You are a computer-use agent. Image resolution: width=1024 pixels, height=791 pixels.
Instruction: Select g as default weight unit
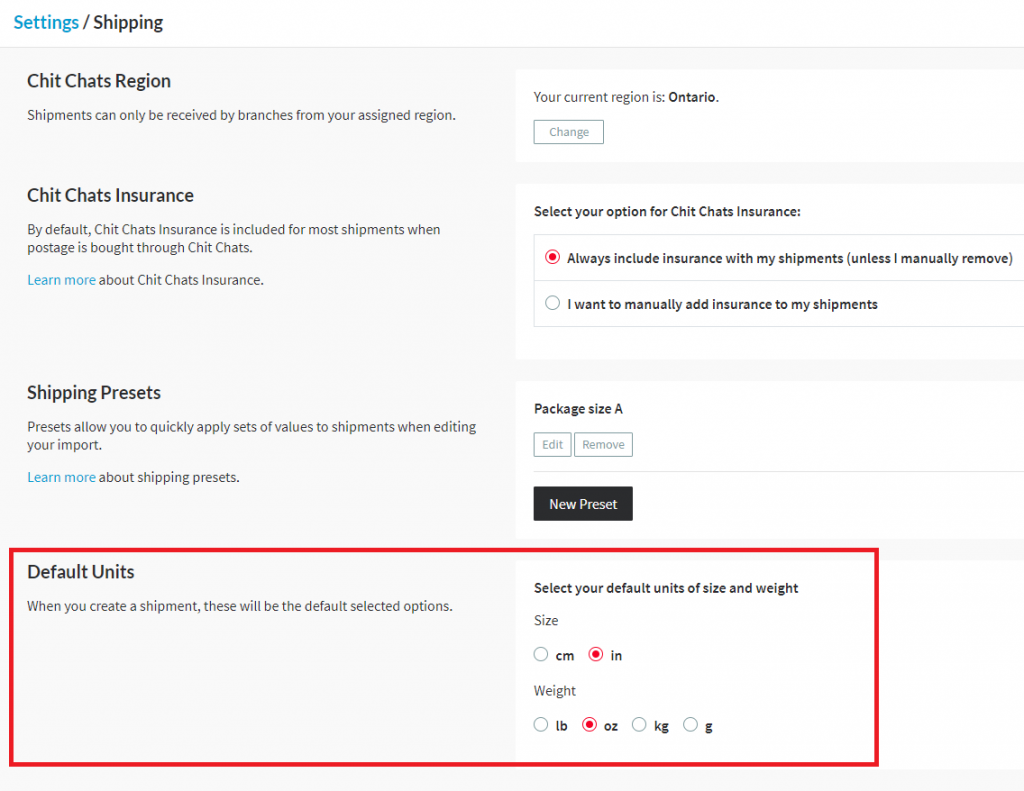coord(690,724)
